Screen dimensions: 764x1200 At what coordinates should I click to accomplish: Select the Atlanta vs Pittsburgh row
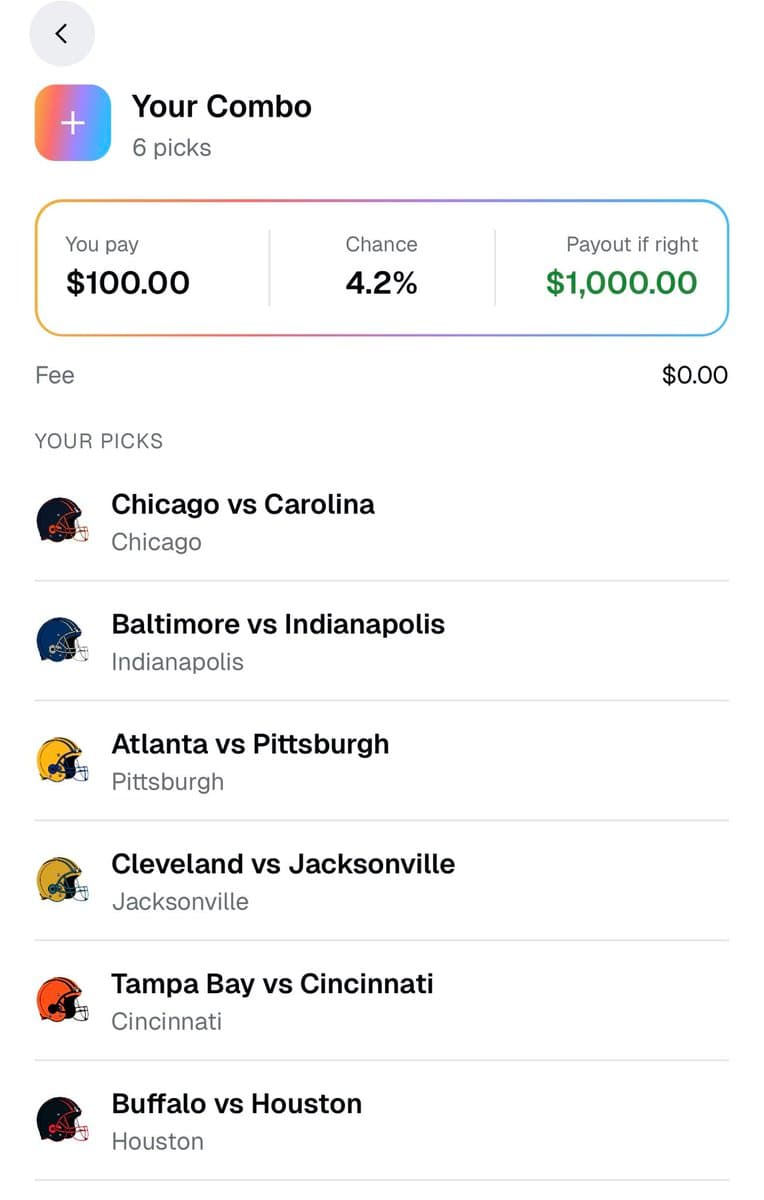[x=382, y=761]
